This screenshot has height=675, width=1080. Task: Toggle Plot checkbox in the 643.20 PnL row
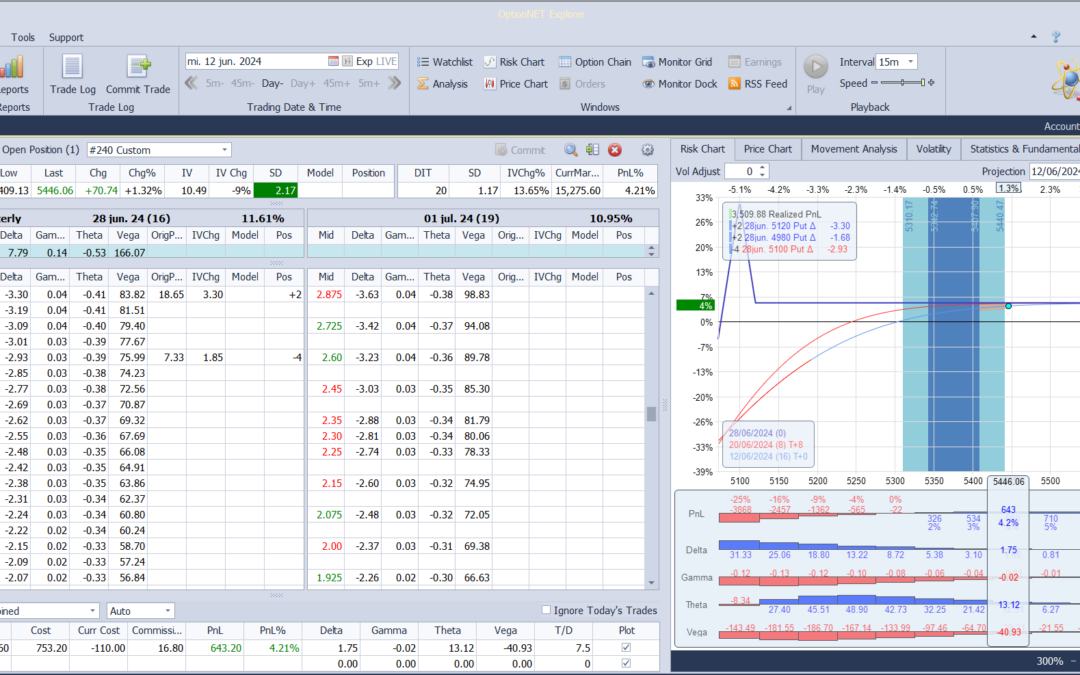pyautogui.click(x=626, y=647)
